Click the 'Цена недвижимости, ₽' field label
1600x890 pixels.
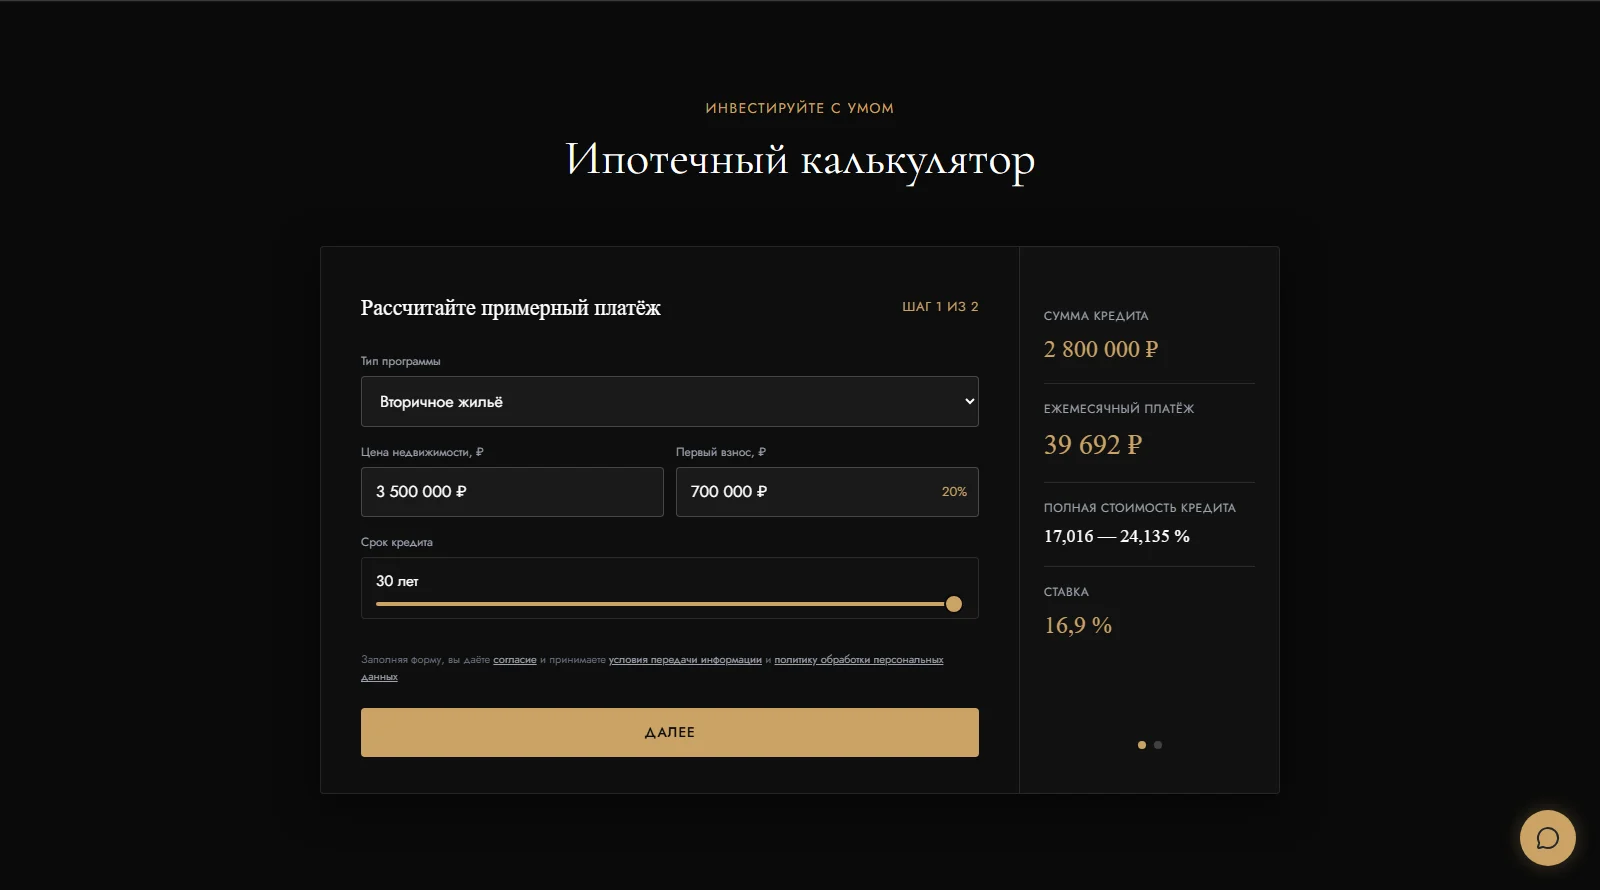422,452
